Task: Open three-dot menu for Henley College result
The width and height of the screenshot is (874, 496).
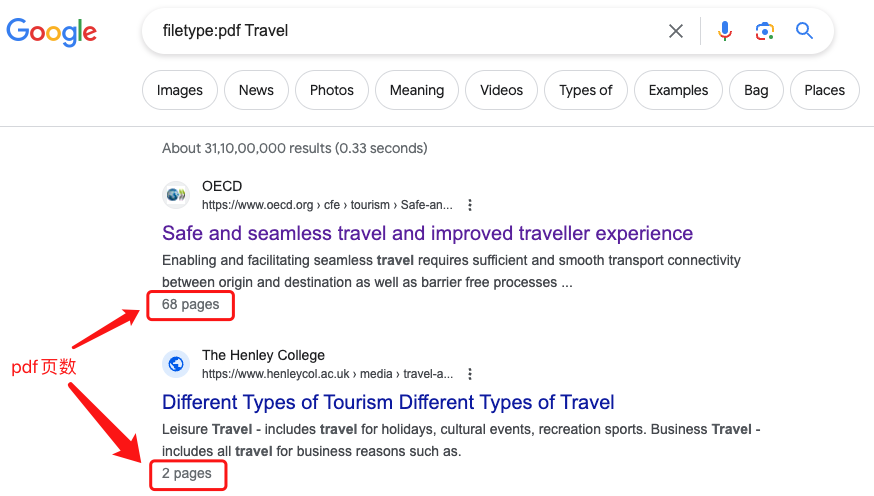Action: click(470, 374)
